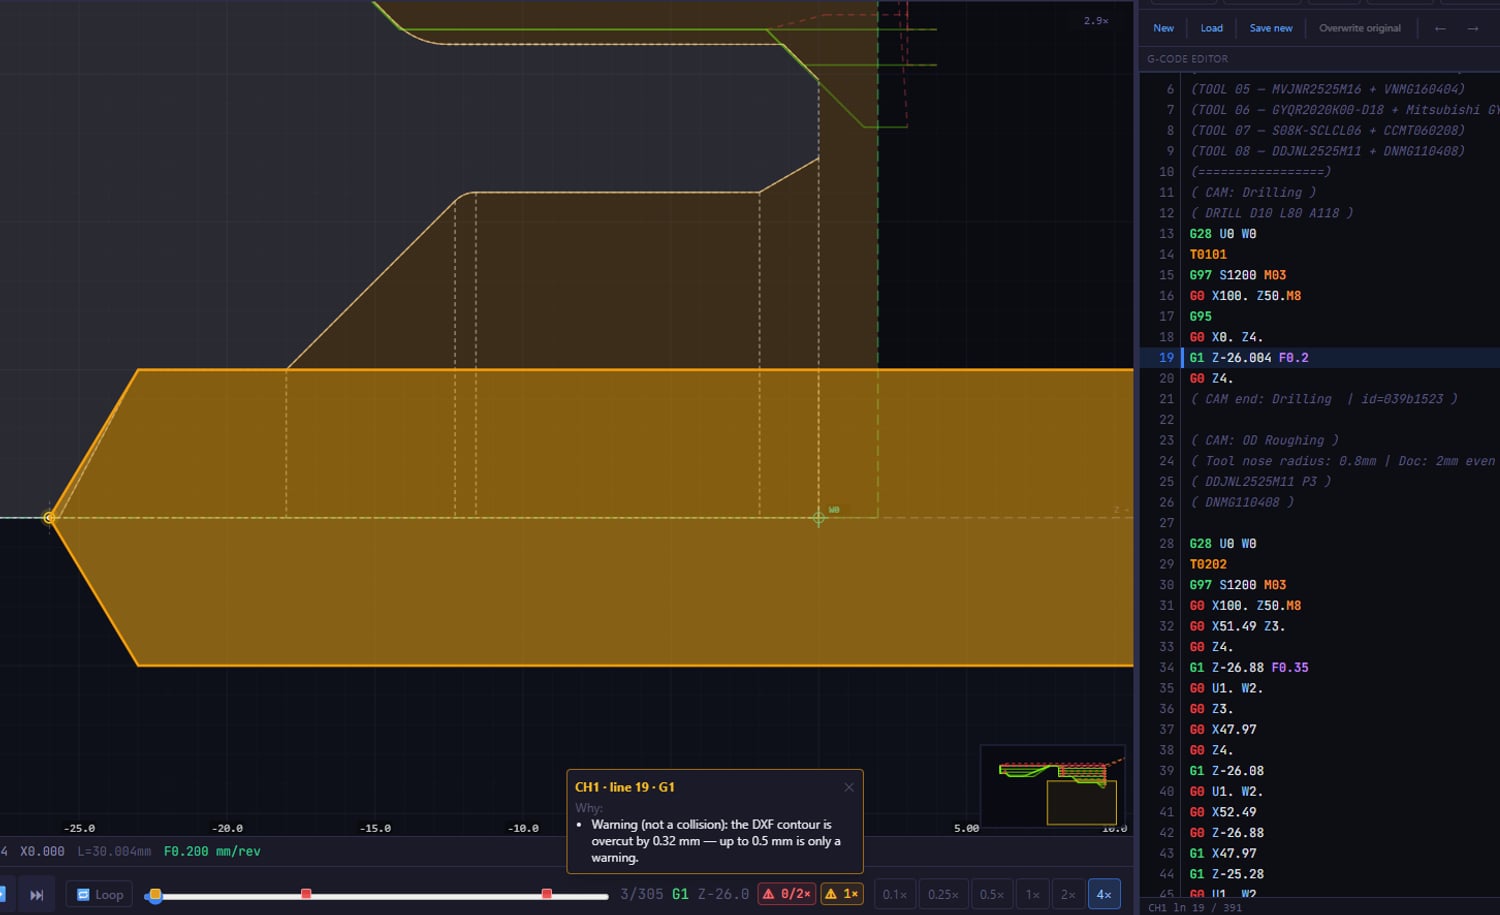Click the redo right-arrow icon

pyautogui.click(x=1473, y=28)
